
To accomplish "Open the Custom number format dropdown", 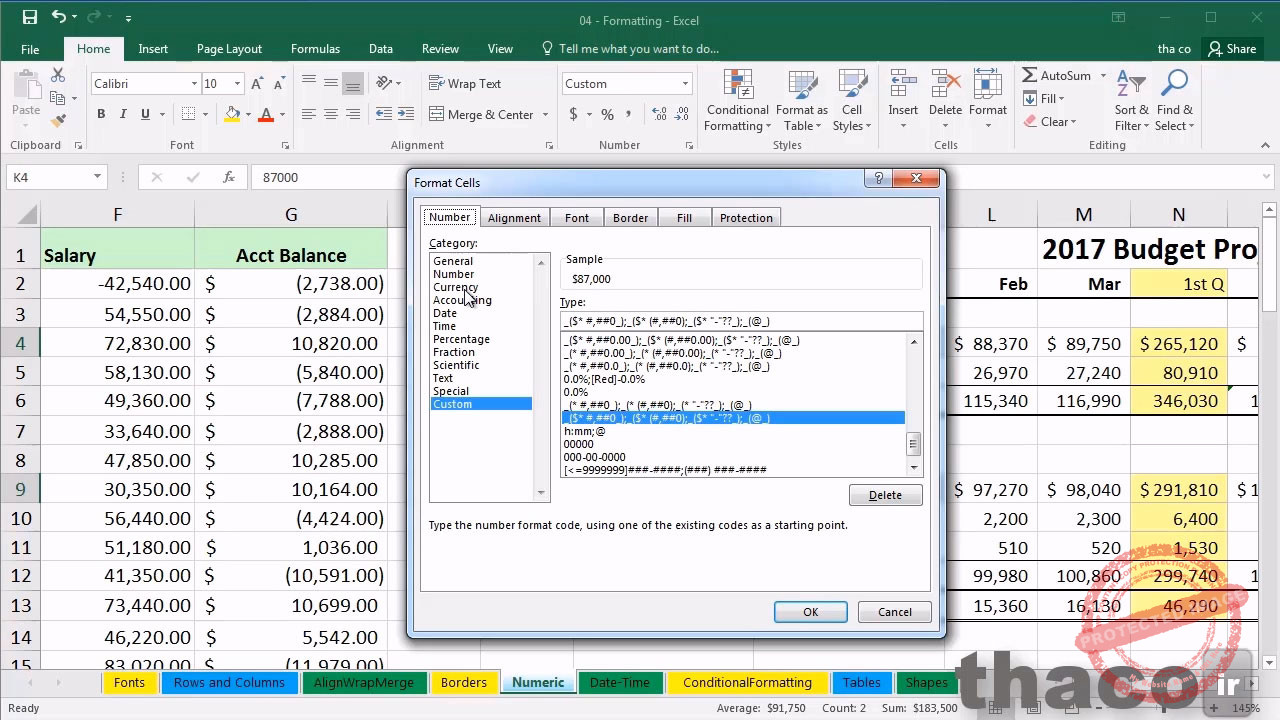I will click(685, 84).
